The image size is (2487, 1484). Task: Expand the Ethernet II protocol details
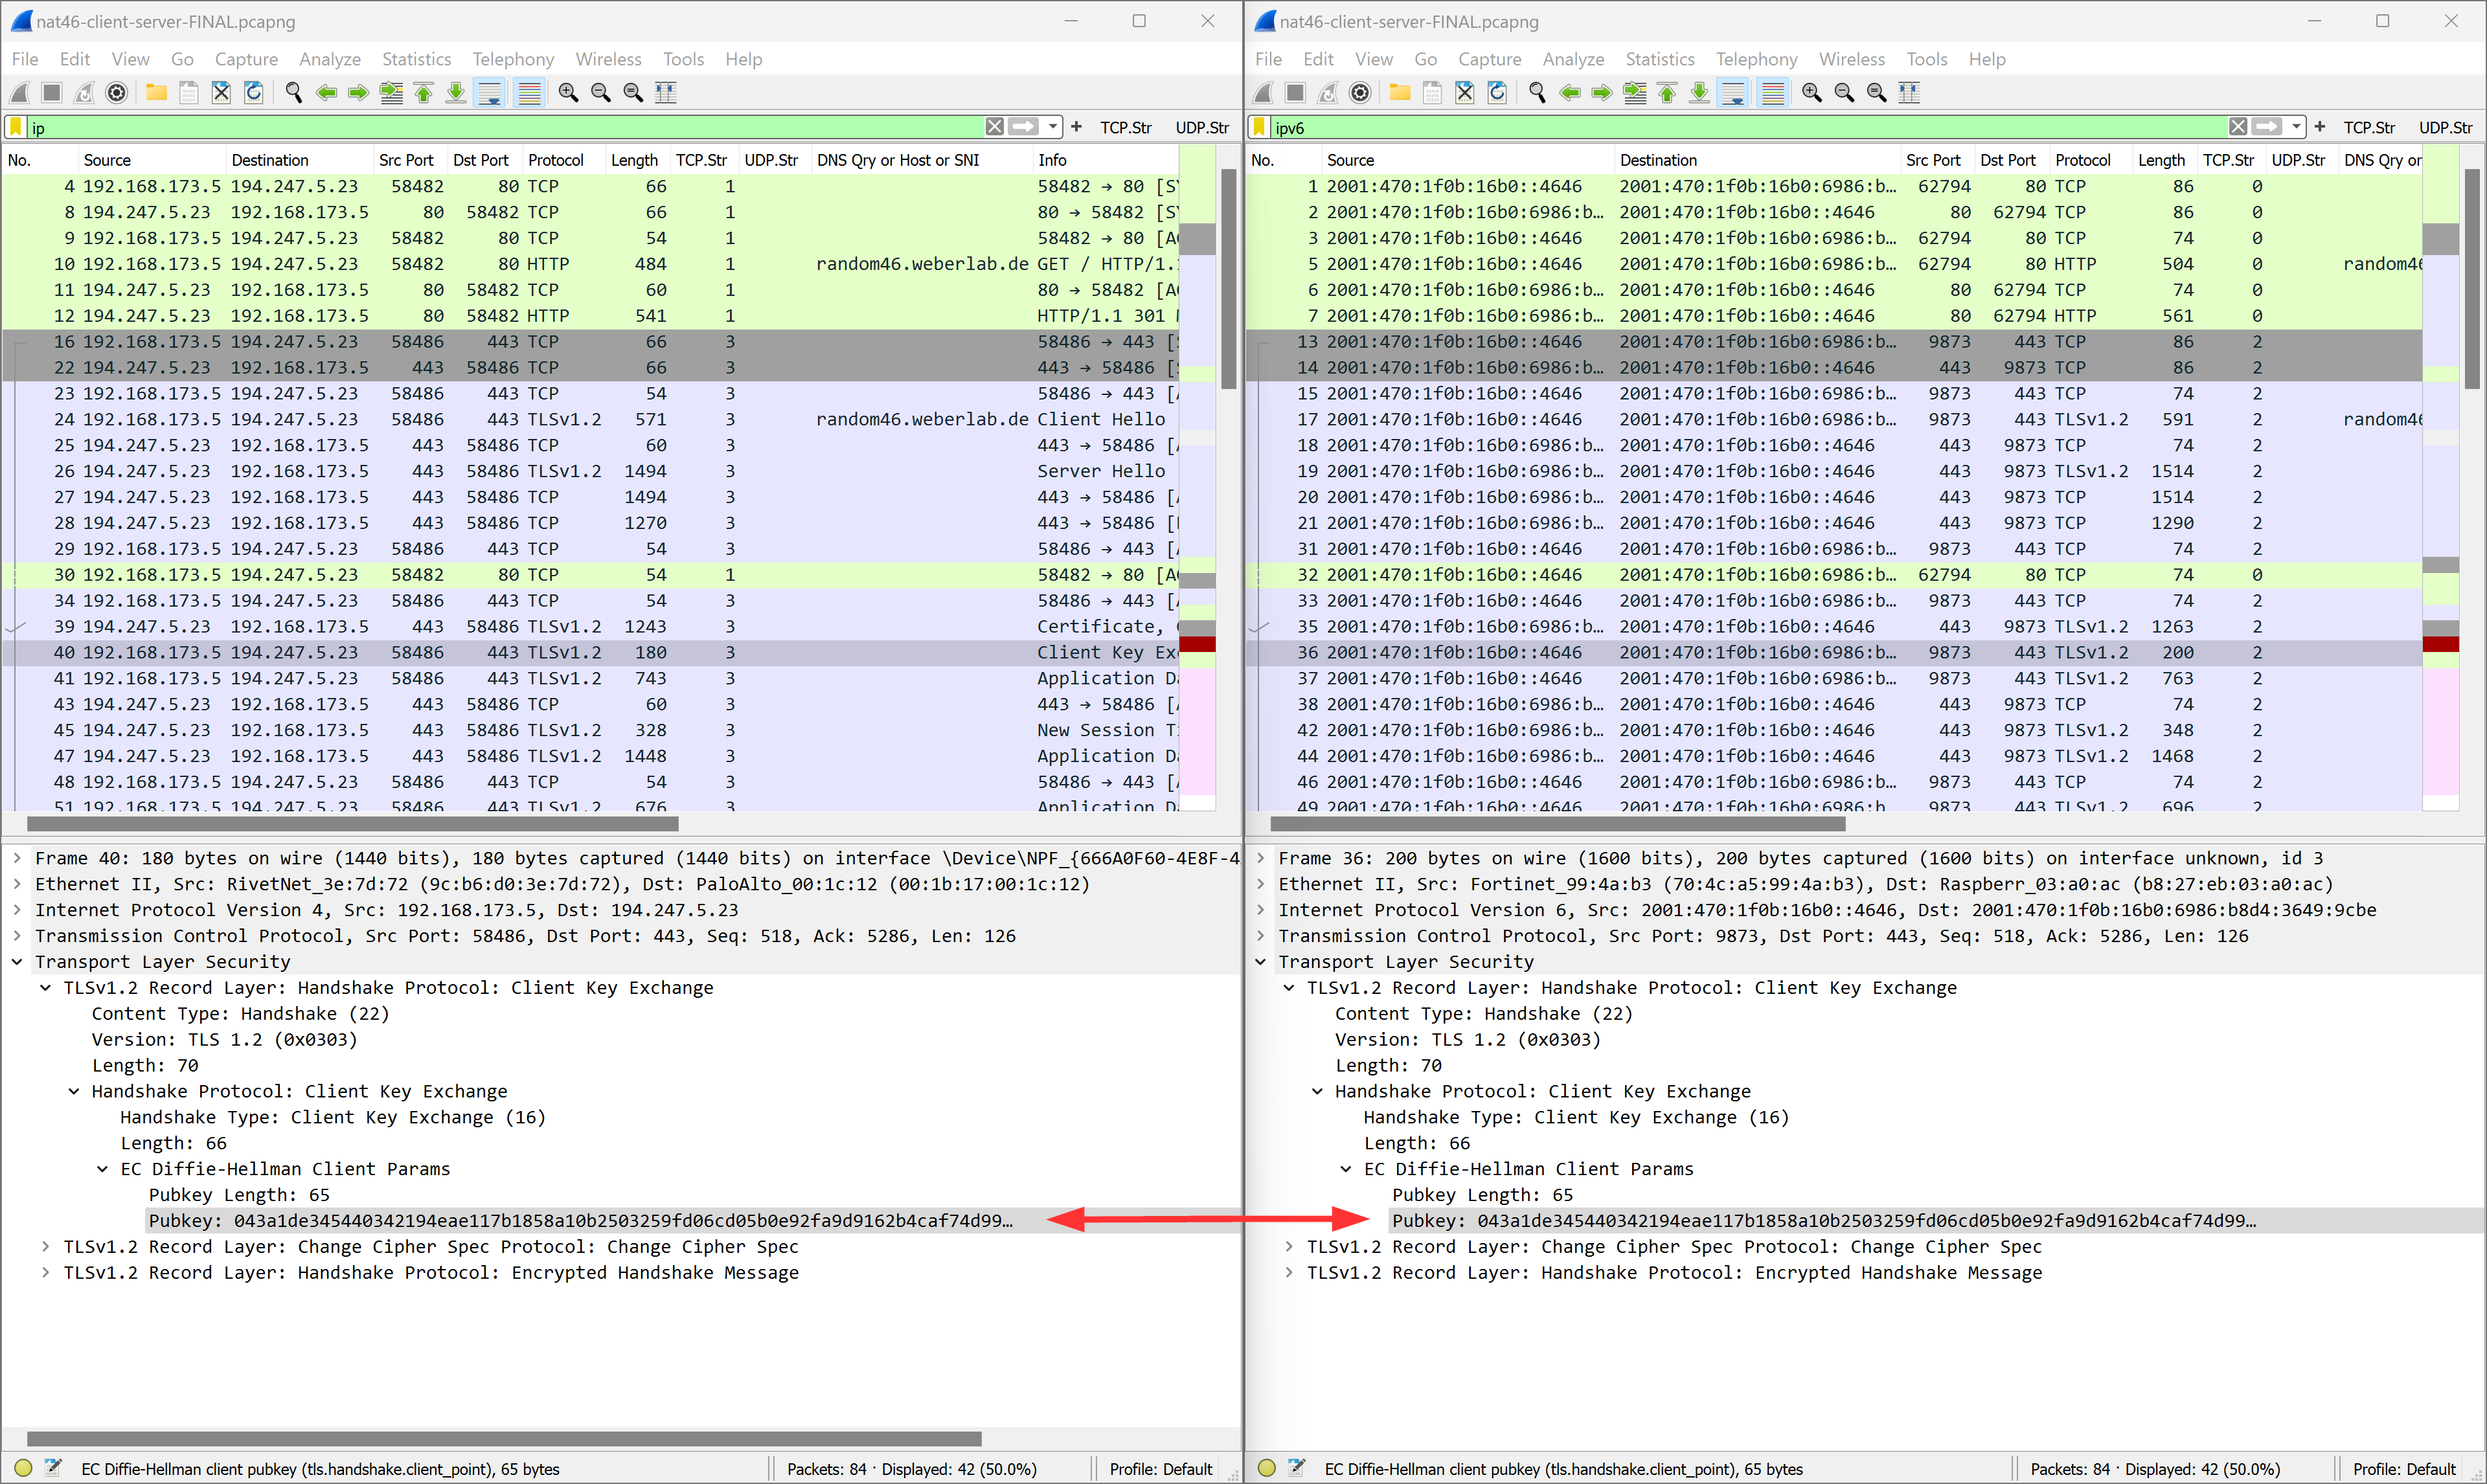tap(17, 884)
